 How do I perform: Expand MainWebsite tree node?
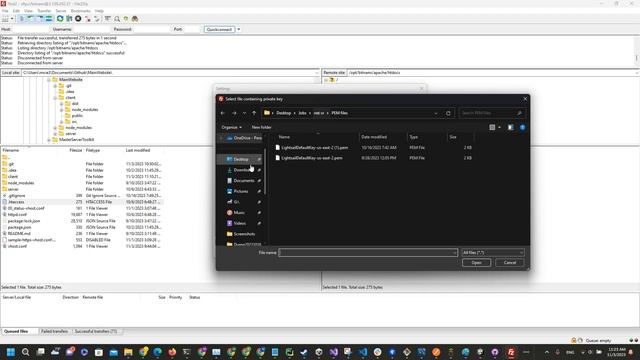pyautogui.click(x=49, y=80)
